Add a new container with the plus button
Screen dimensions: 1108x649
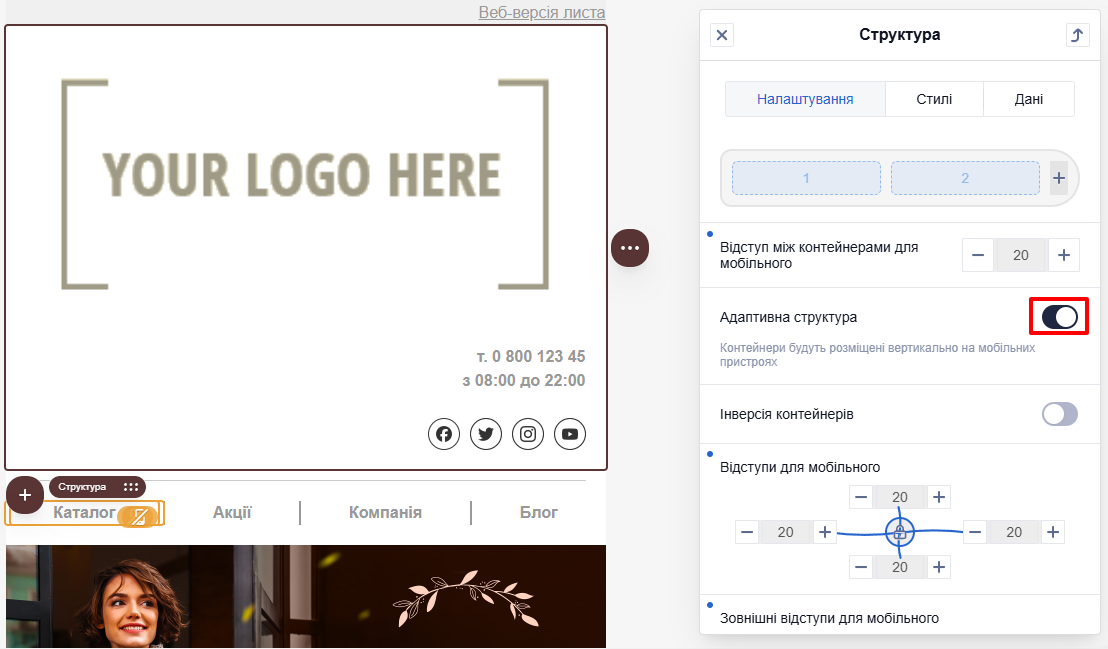(x=1059, y=178)
